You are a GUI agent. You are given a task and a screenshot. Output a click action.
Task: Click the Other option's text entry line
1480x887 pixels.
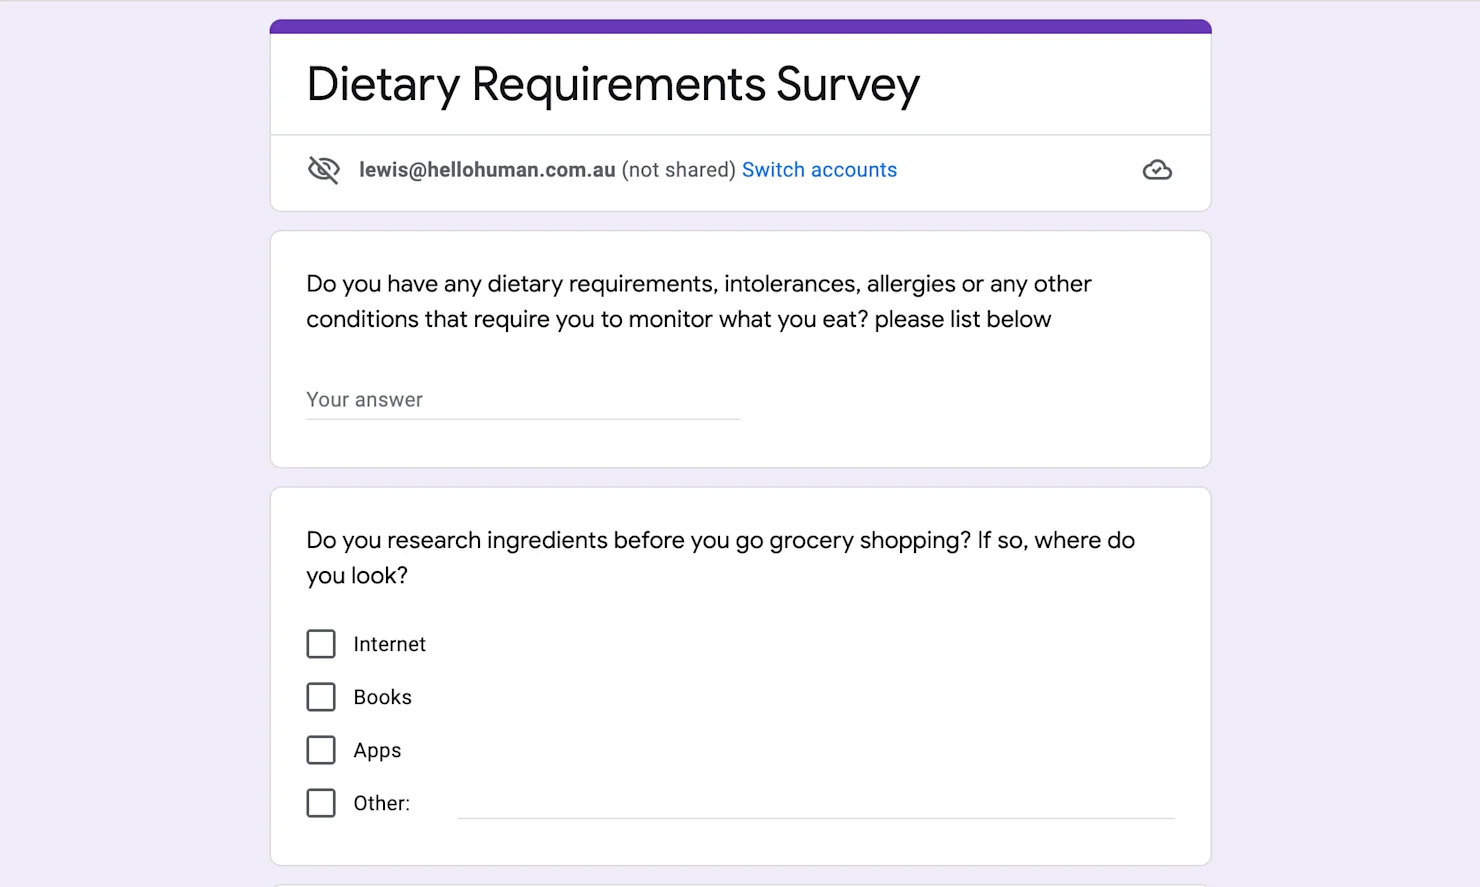point(815,804)
